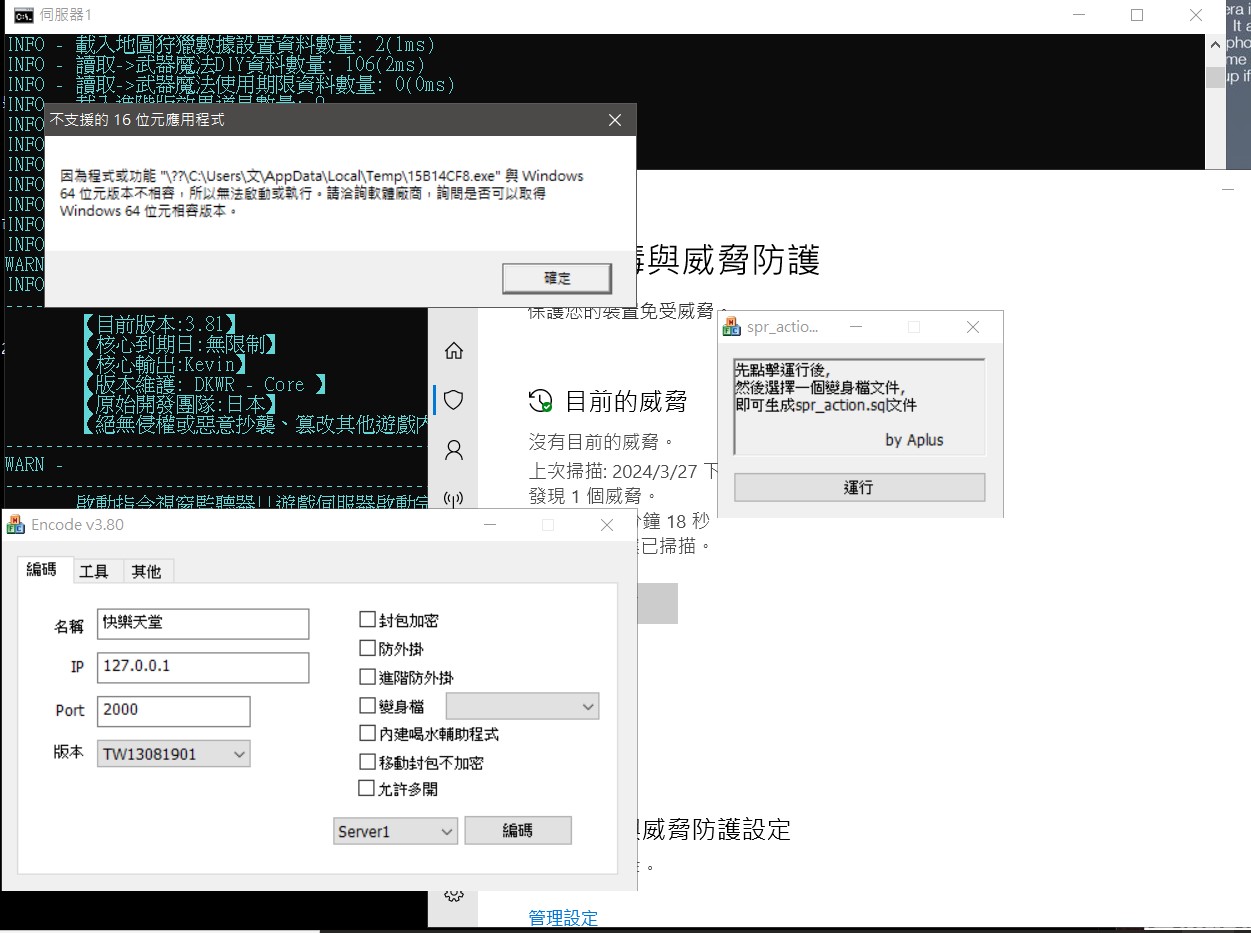1251x933 pixels.
Task: Open the account person icon in Windows Security sidebar
Action: (x=454, y=450)
